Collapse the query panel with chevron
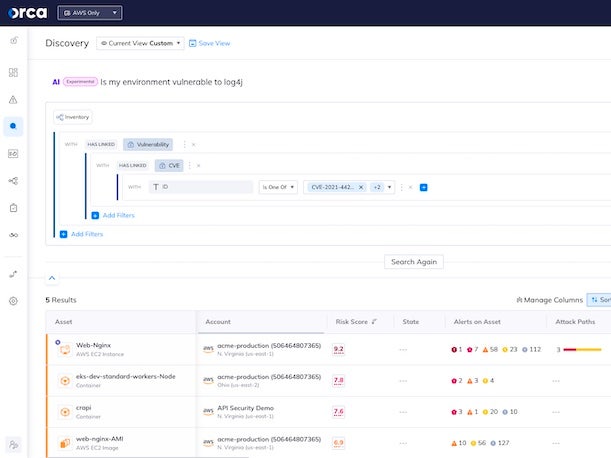 coord(52,278)
